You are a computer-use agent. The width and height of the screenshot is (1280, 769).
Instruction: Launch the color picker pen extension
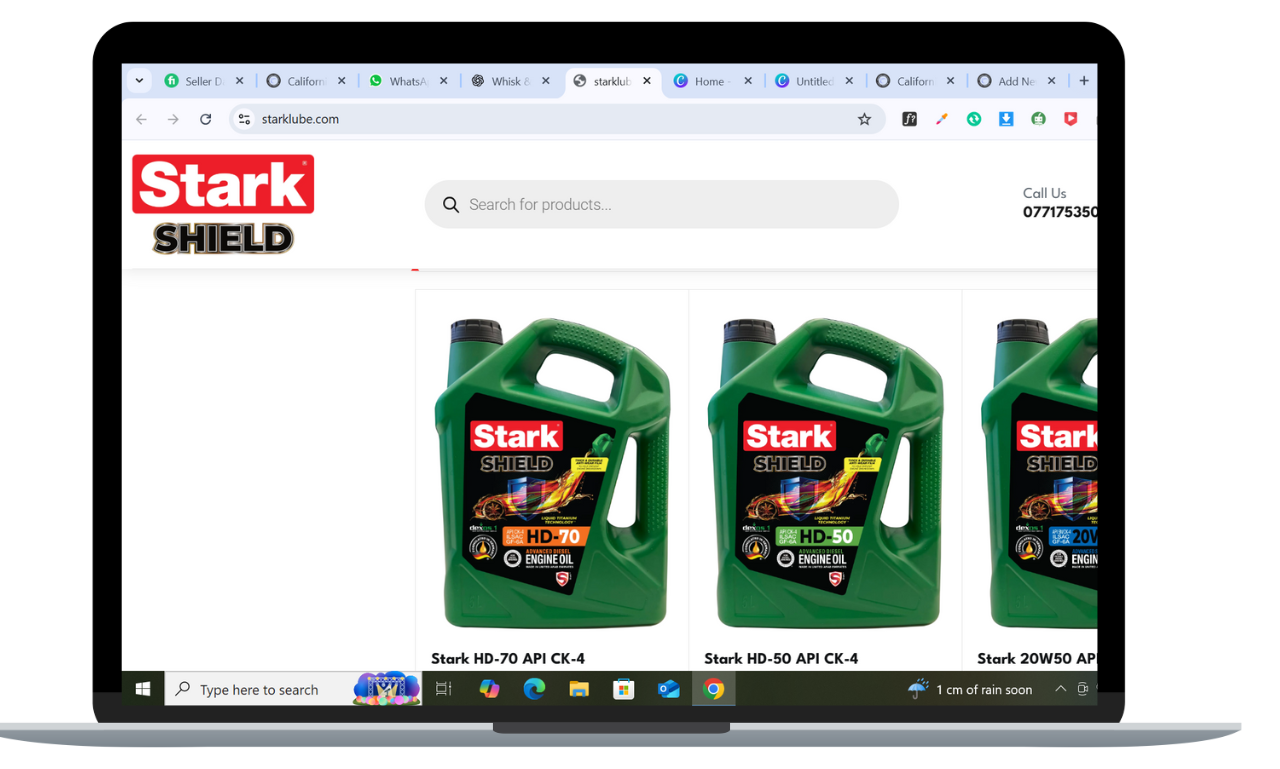click(x=941, y=119)
